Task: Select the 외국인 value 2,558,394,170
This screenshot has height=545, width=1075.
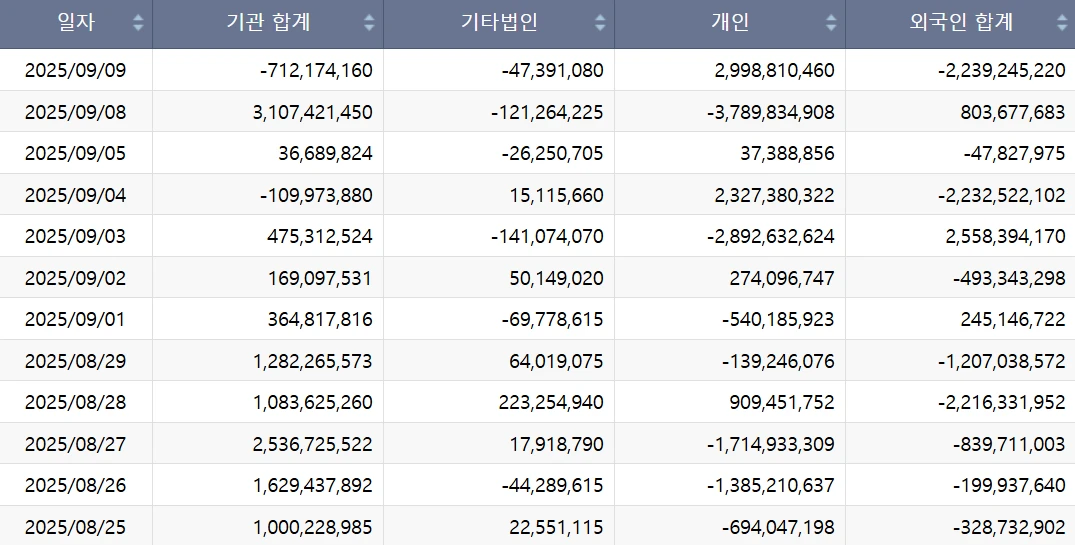Action: [1001, 237]
